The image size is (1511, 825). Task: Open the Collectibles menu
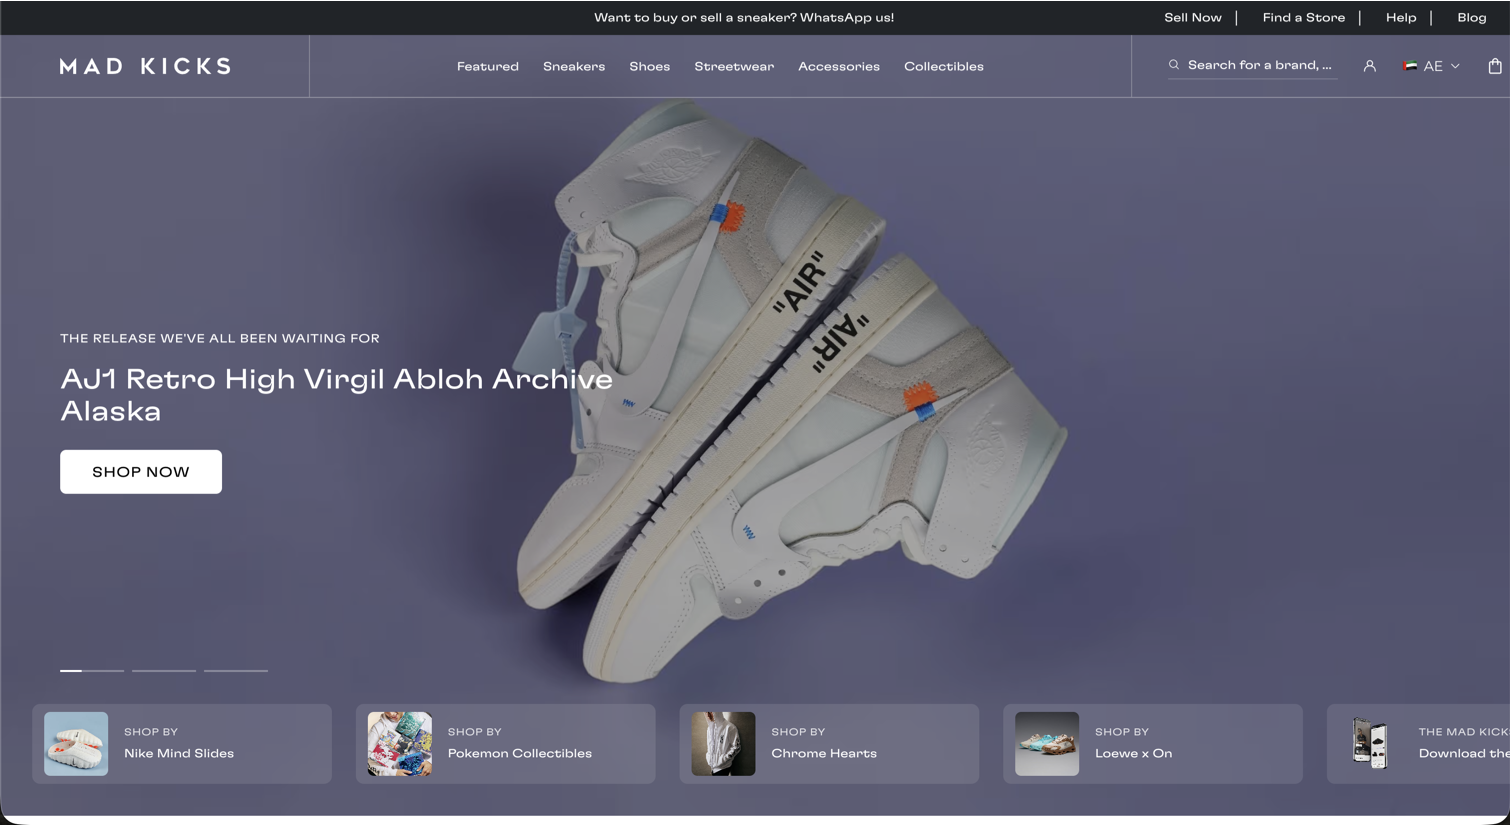coord(944,67)
